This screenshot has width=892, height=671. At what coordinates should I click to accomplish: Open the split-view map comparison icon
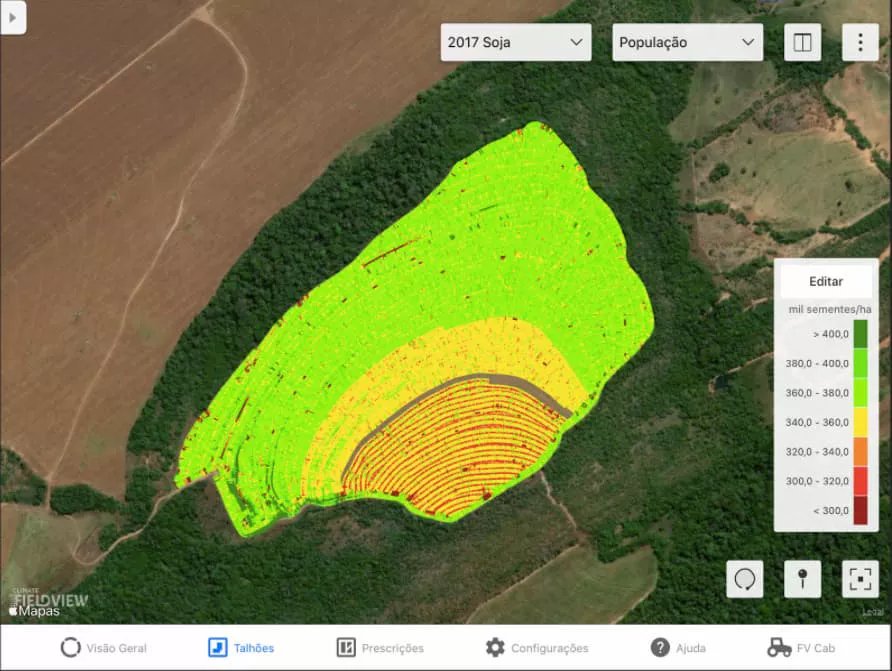click(802, 42)
